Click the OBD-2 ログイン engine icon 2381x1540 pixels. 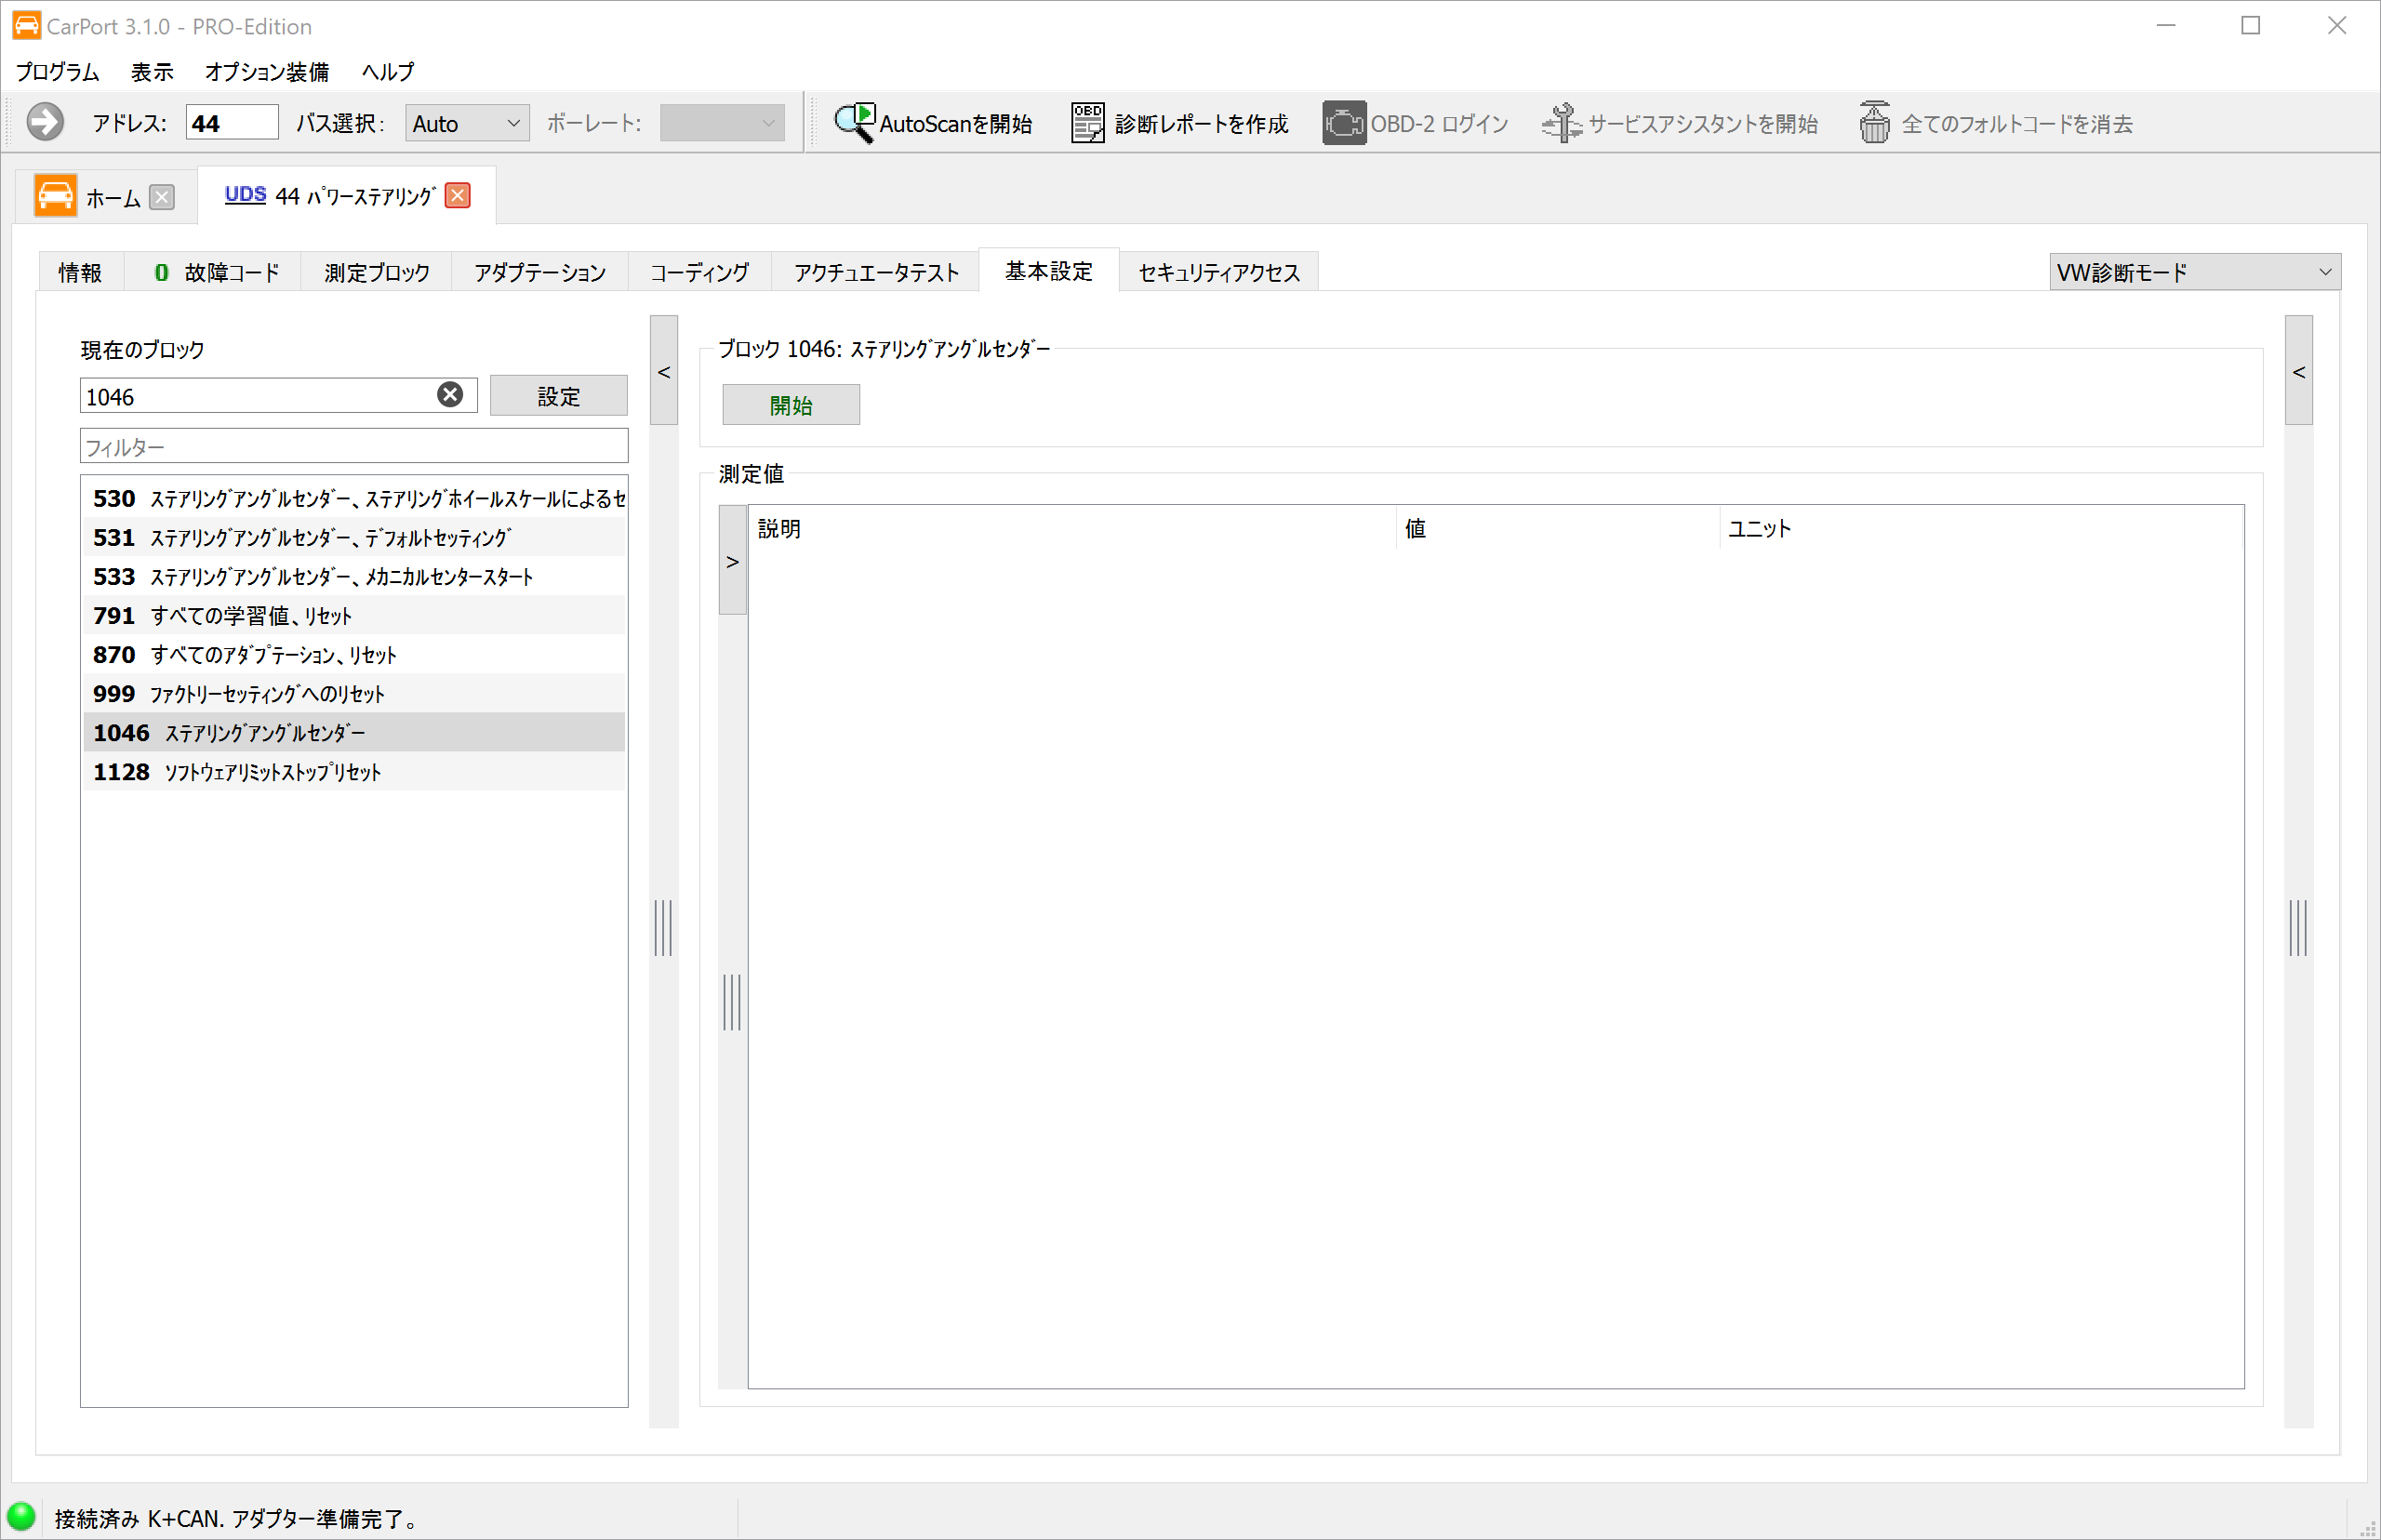coord(1344,123)
